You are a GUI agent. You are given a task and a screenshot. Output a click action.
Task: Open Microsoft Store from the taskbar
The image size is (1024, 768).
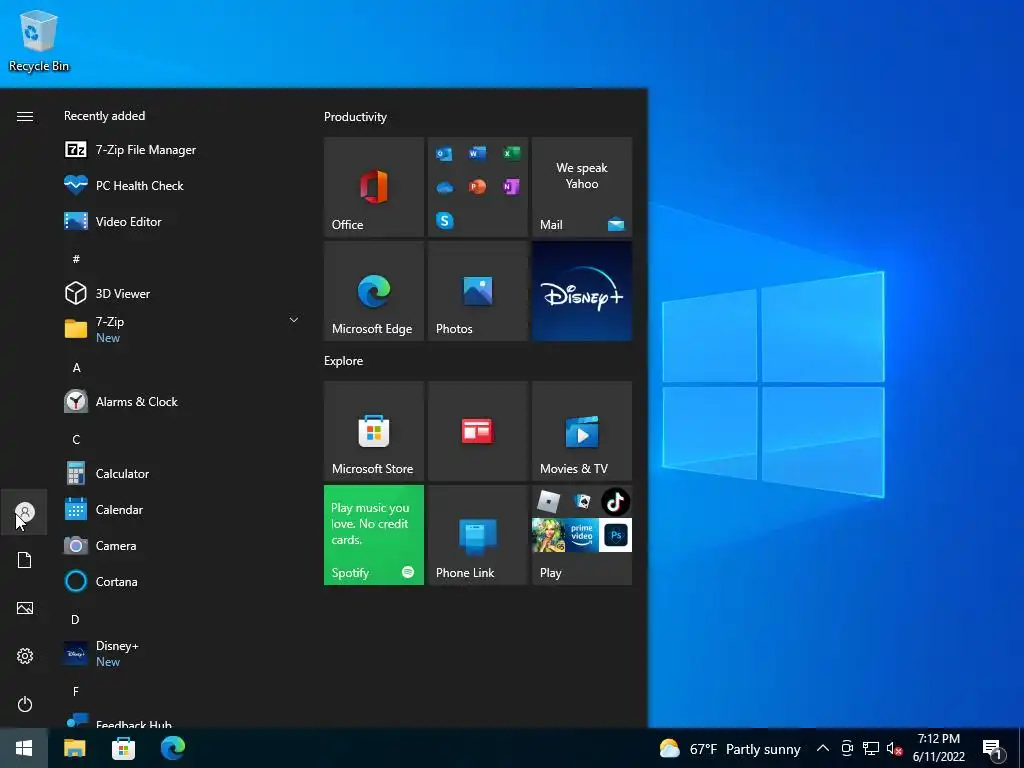(x=123, y=748)
